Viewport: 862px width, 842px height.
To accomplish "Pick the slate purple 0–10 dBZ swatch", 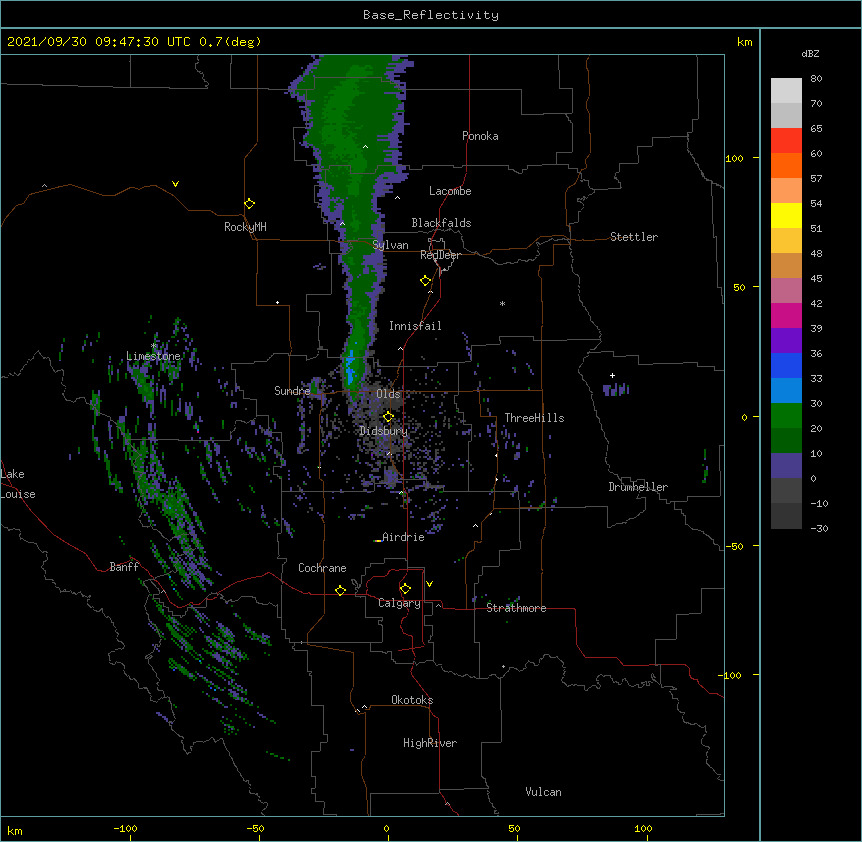I will pyautogui.click(x=786, y=466).
